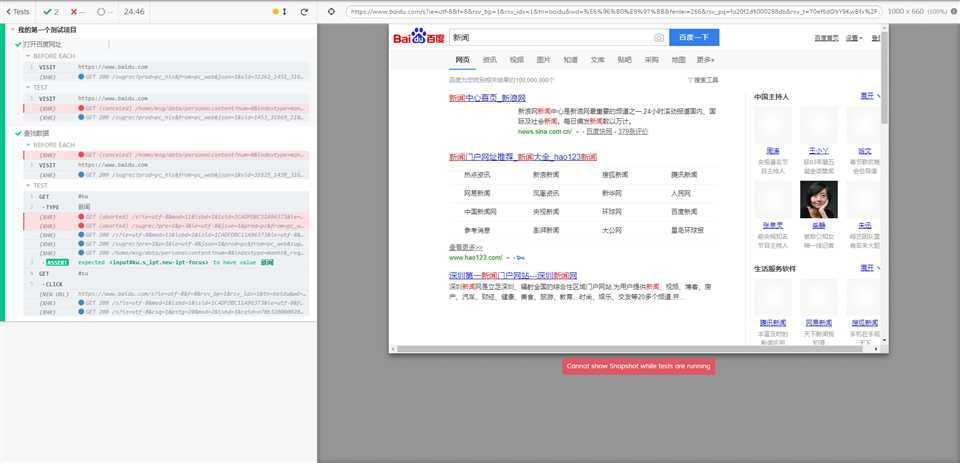Image resolution: width=960 pixels, height=463 pixels.
Task: Click the URL bar of the test preview
Action: [614, 11]
